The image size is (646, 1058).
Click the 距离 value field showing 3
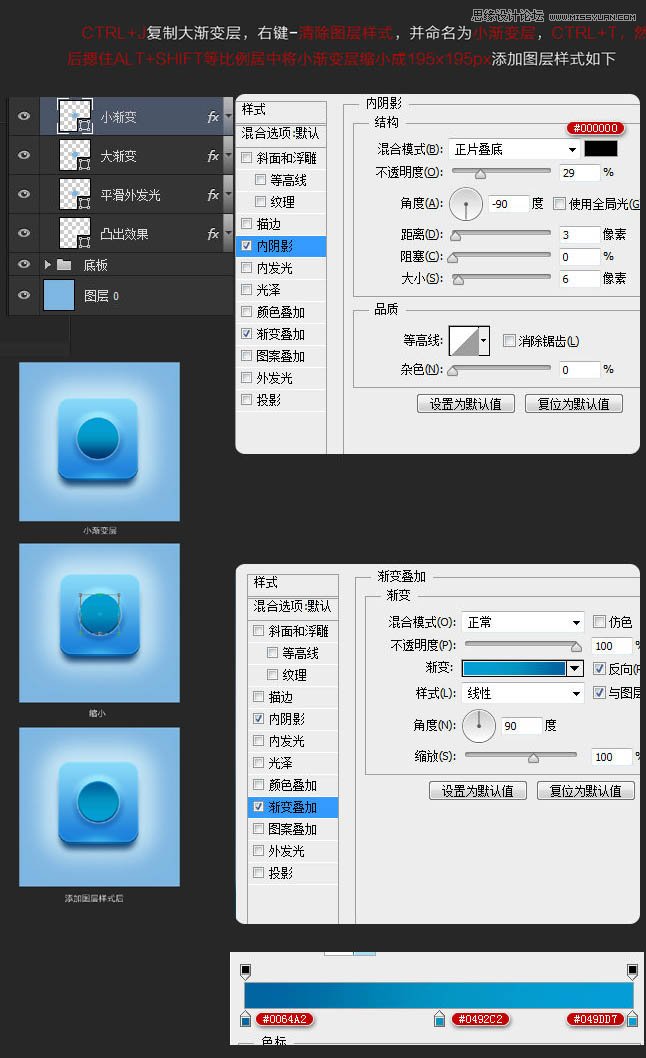click(x=579, y=235)
